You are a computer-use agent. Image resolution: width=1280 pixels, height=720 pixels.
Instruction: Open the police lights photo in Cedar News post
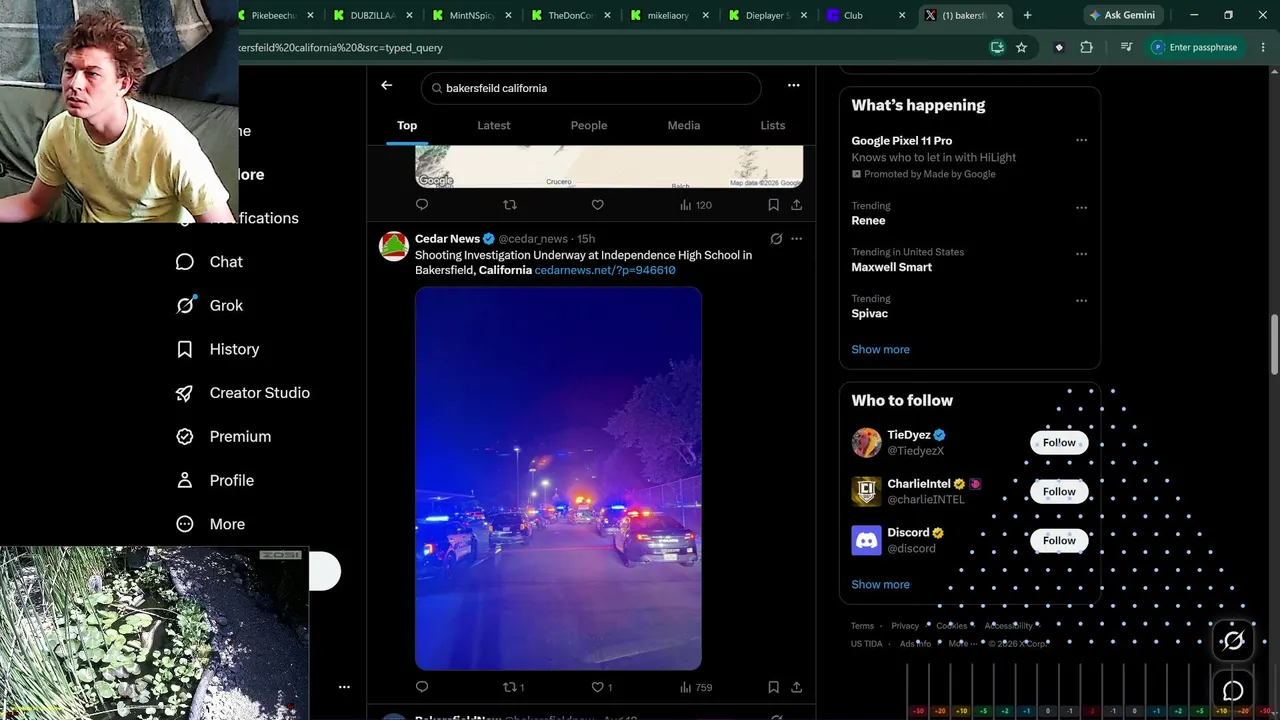(558, 479)
